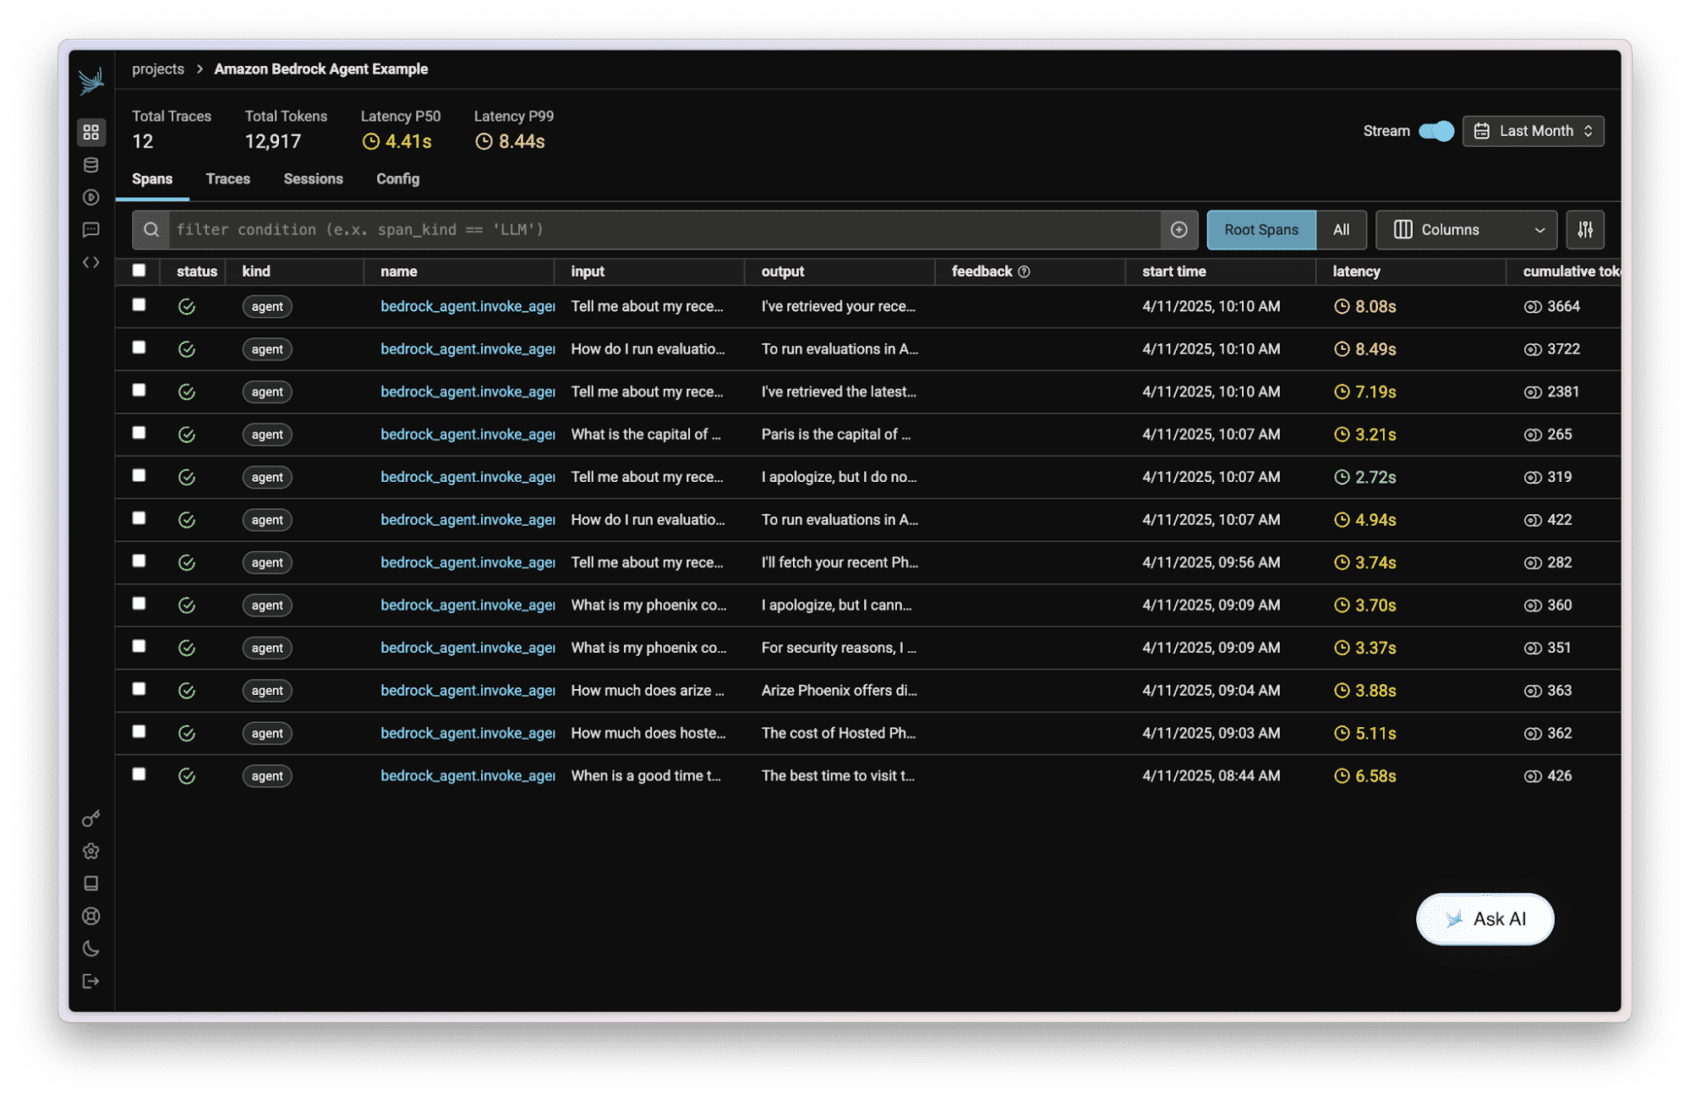The image size is (1690, 1100).
Task: Open the Last Month date range dropdown
Action: pos(1532,130)
